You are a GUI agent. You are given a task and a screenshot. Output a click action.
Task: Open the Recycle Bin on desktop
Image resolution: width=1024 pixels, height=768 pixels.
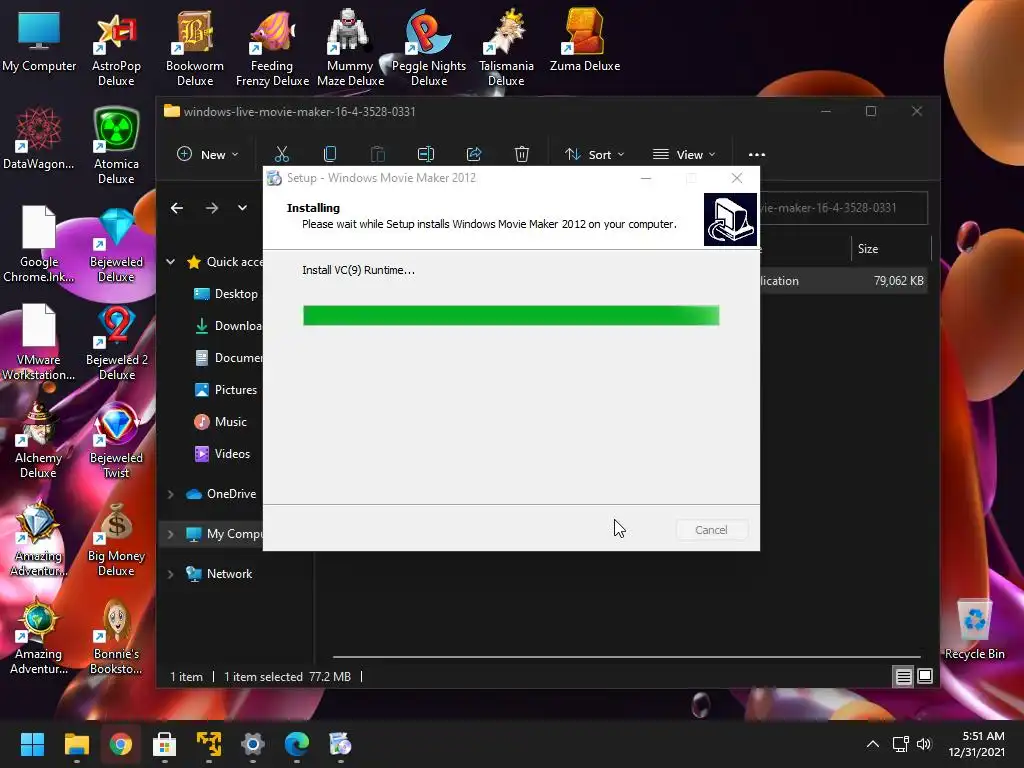pyautogui.click(x=974, y=628)
